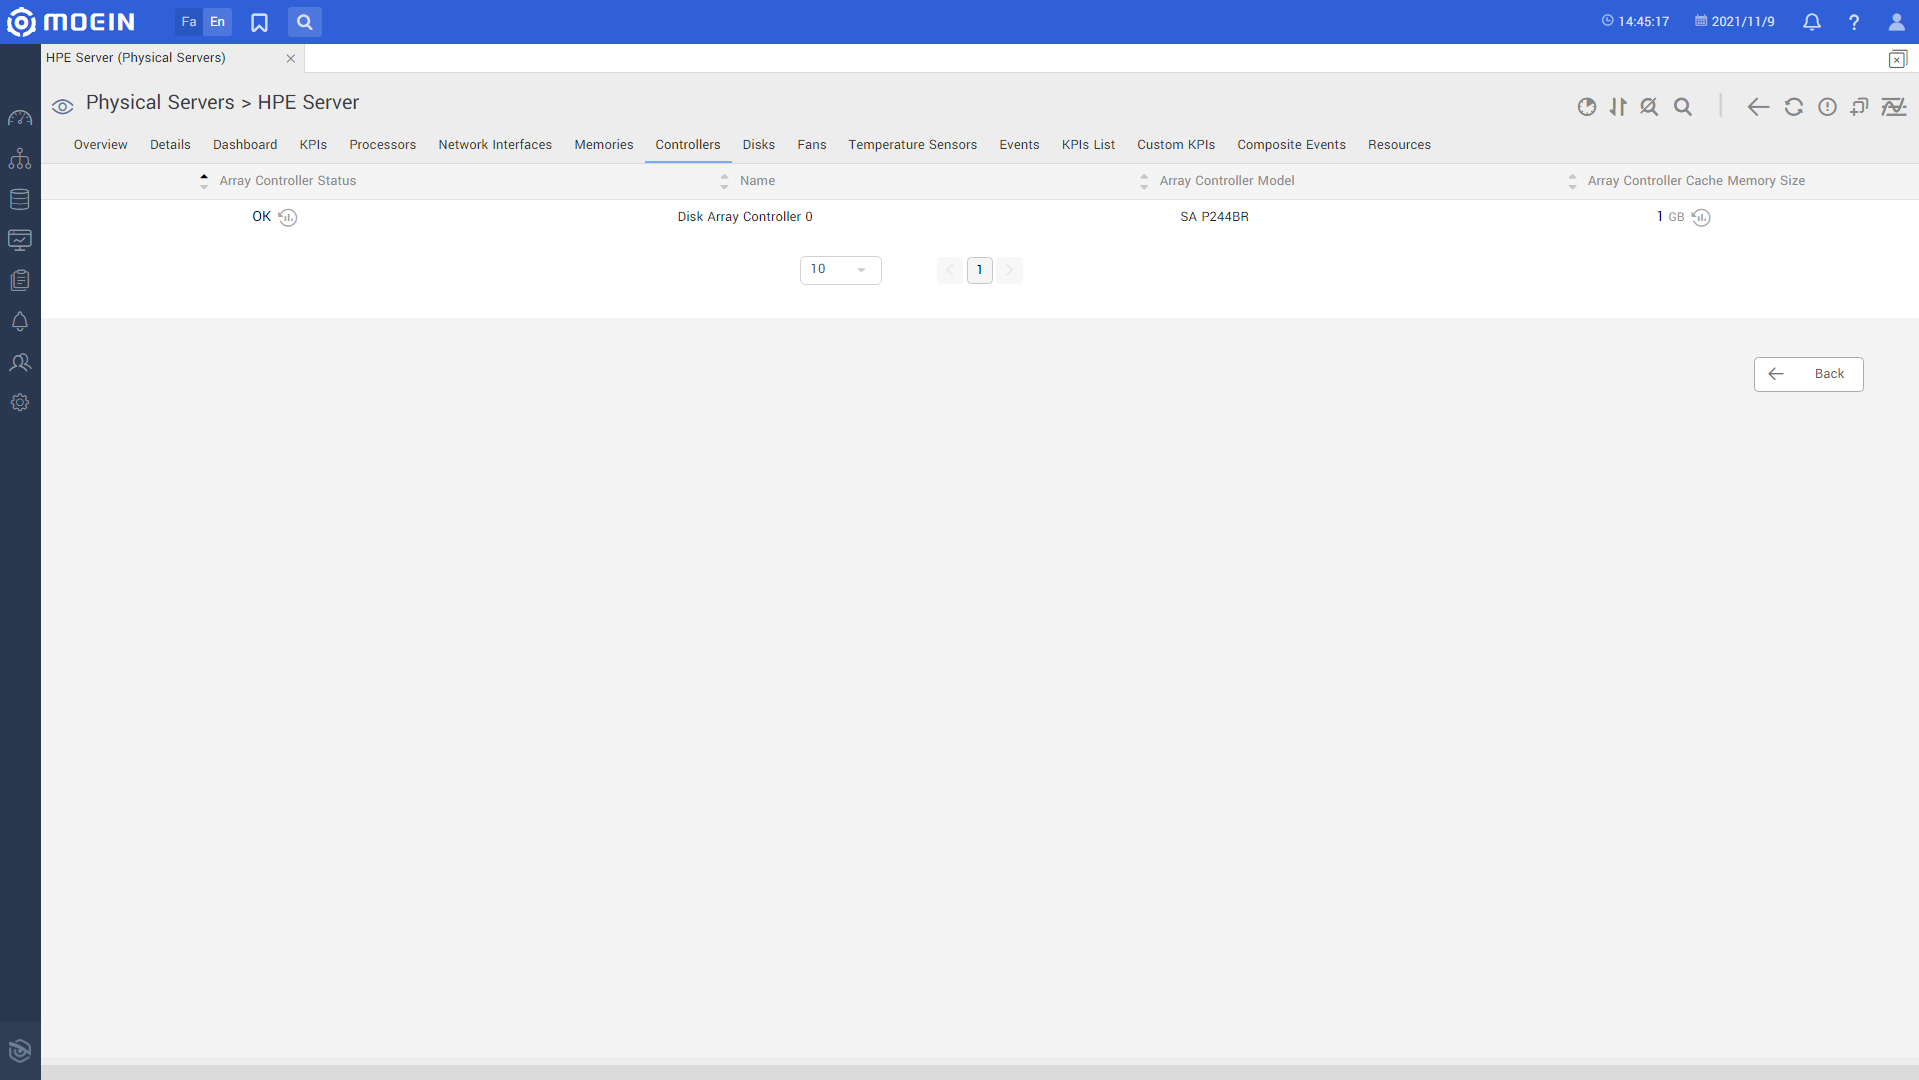This screenshot has height=1080, width=1919.
Task: Open the bookmarks icon in top bar
Action: pyautogui.click(x=259, y=22)
